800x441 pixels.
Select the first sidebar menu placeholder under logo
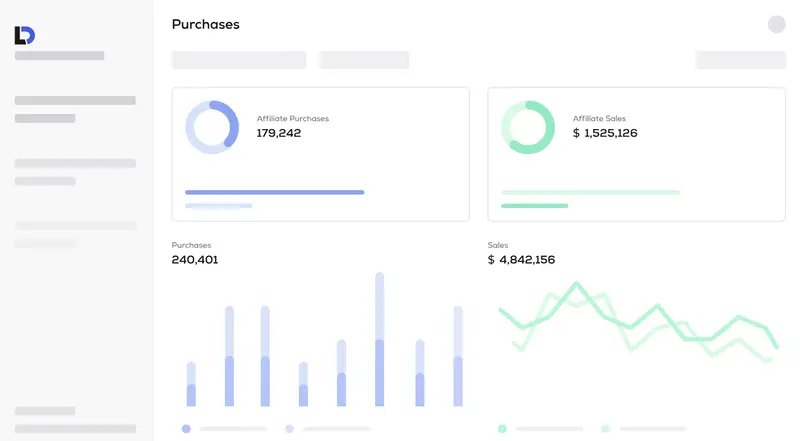[x=59, y=56]
